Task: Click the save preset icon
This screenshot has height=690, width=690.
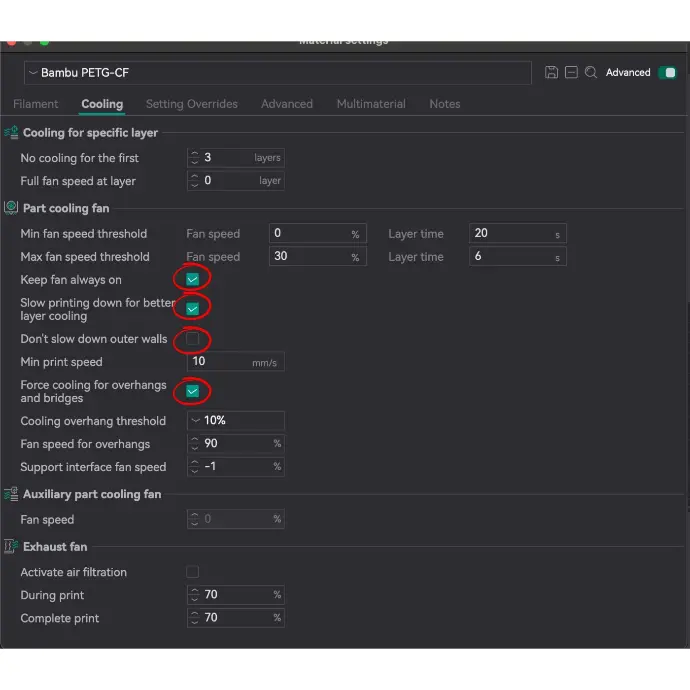Action: pos(551,73)
